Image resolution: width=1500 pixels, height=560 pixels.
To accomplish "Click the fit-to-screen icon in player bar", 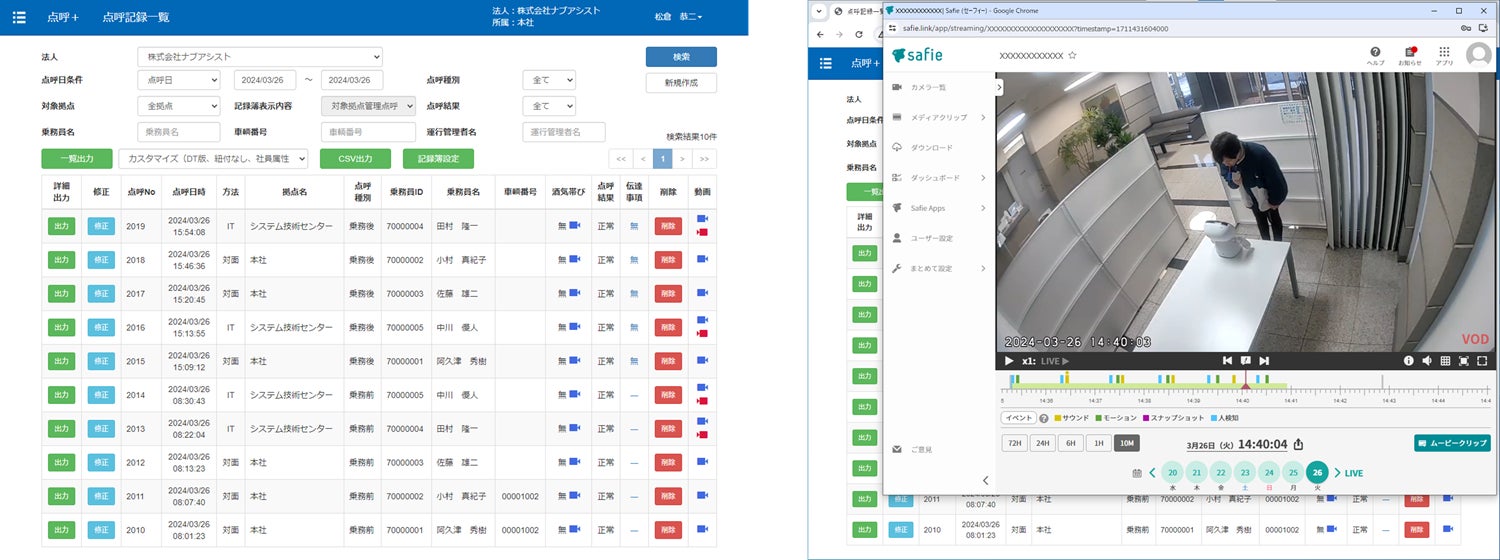I will click(1464, 360).
